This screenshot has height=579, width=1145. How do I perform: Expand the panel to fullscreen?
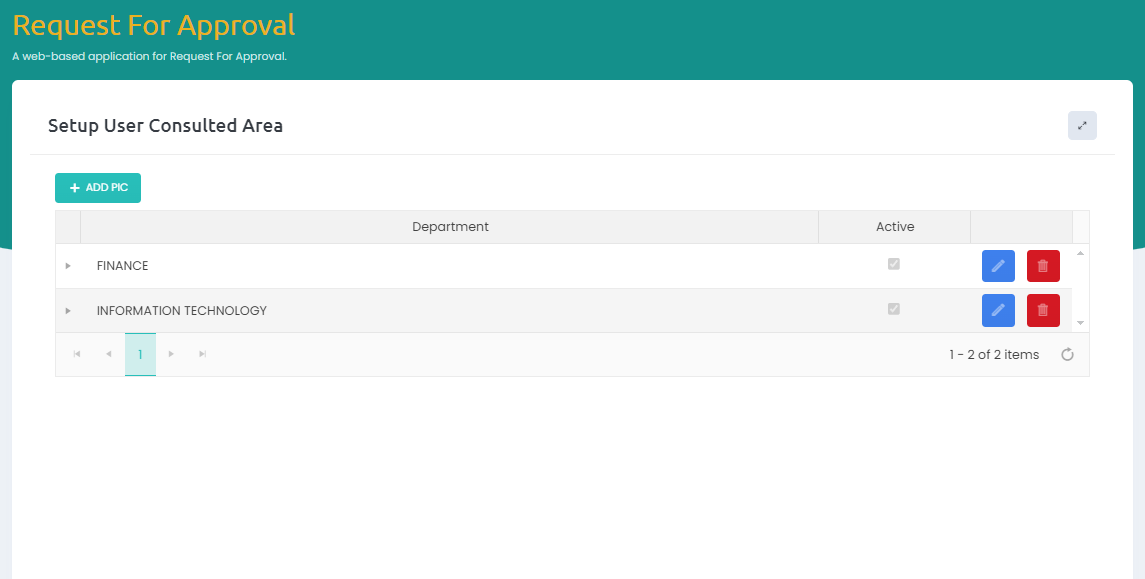pyautogui.click(x=1082, y=126)
